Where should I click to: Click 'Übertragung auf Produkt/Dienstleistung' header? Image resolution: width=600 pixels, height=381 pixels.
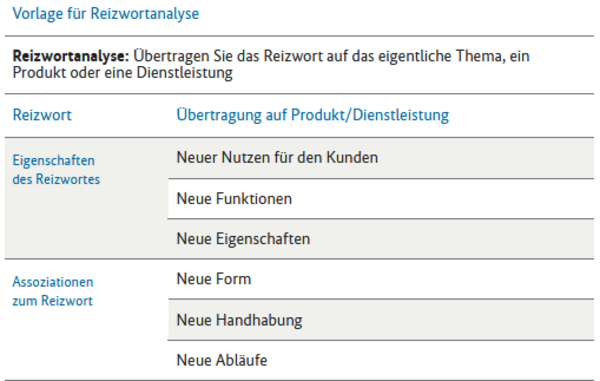click(313, 115)
